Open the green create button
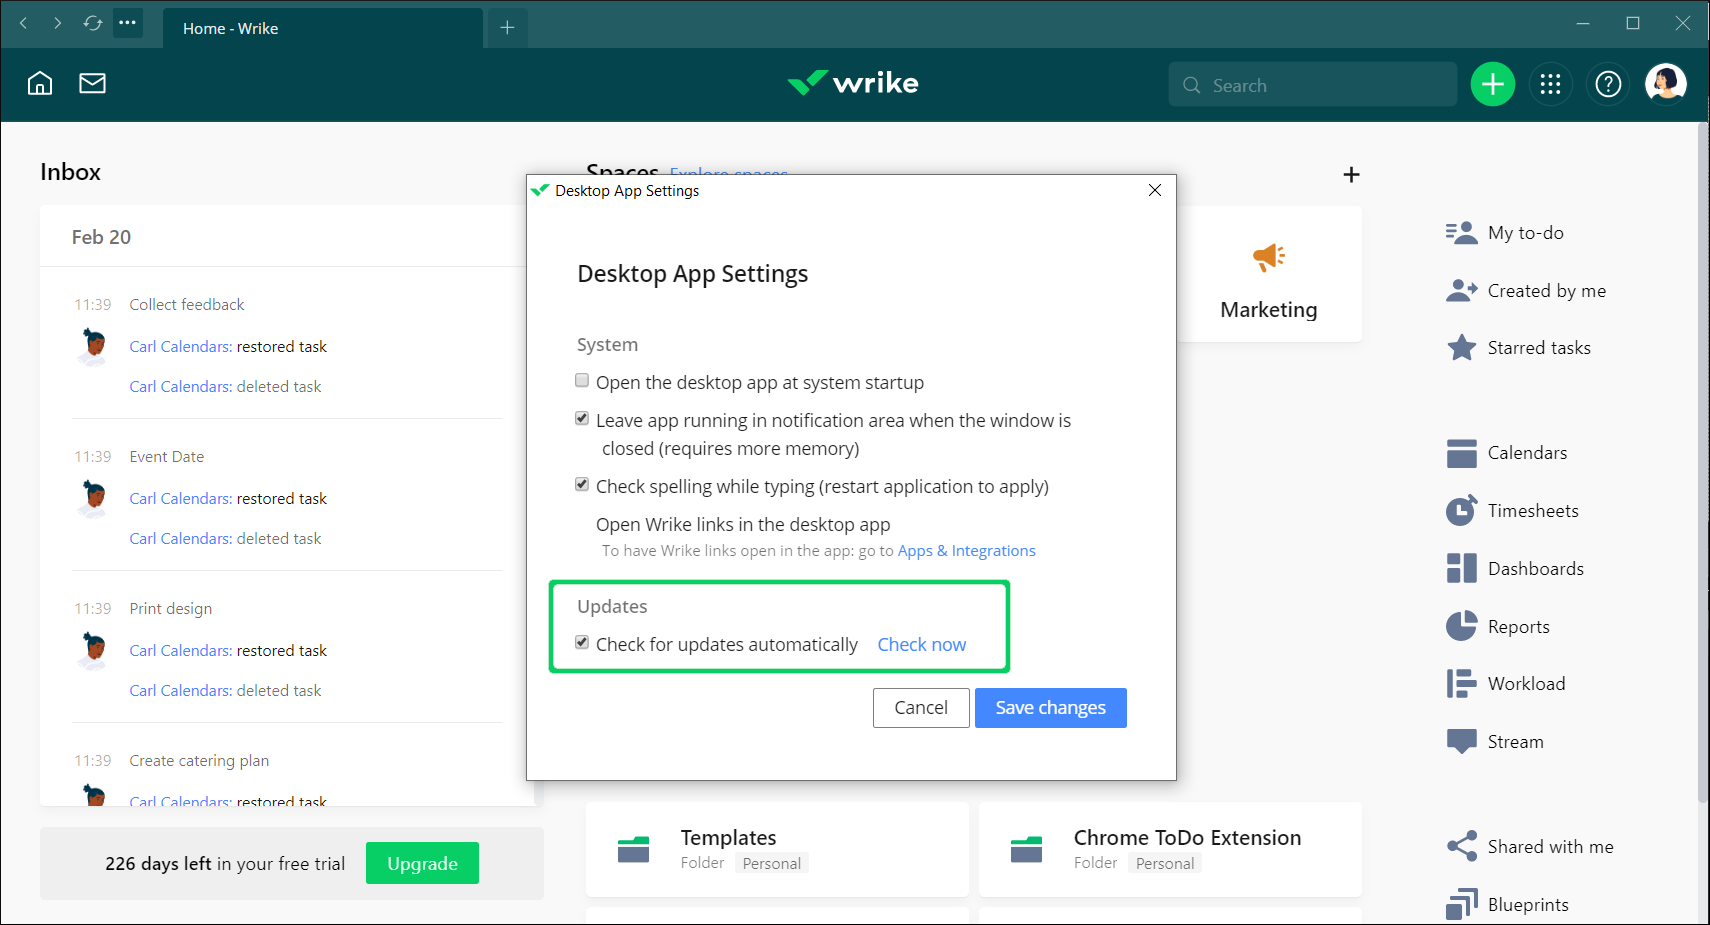The image size is (1710, 925). tap(1492, 84)
